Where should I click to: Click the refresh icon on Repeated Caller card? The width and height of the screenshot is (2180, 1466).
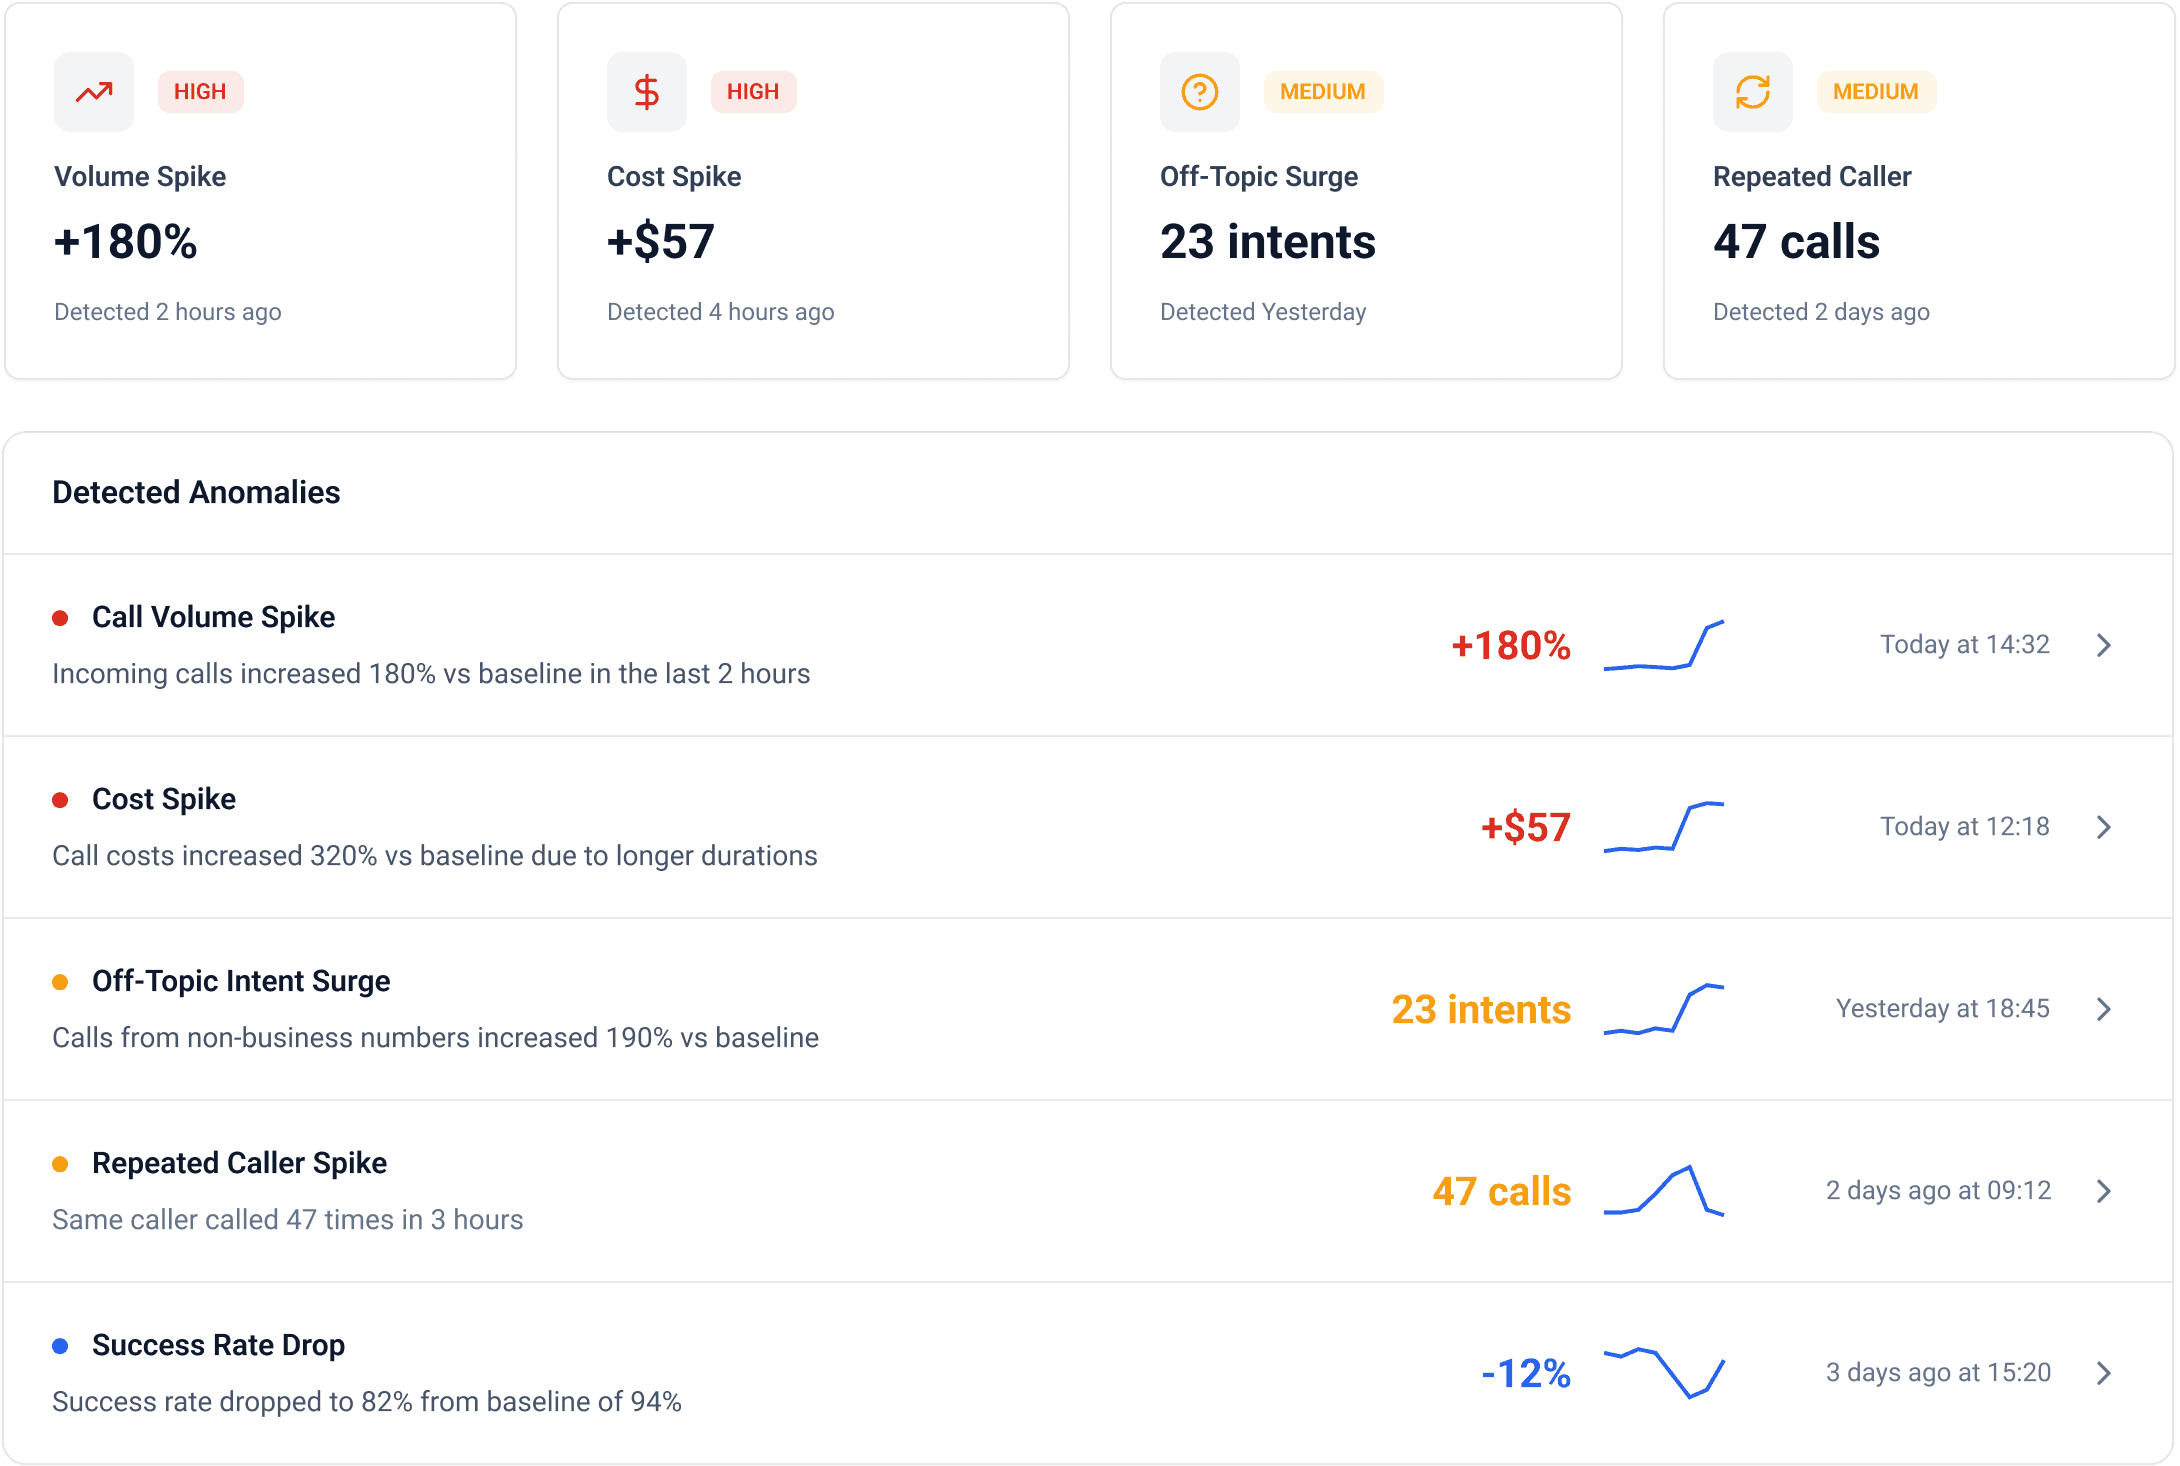(1752, 91)
